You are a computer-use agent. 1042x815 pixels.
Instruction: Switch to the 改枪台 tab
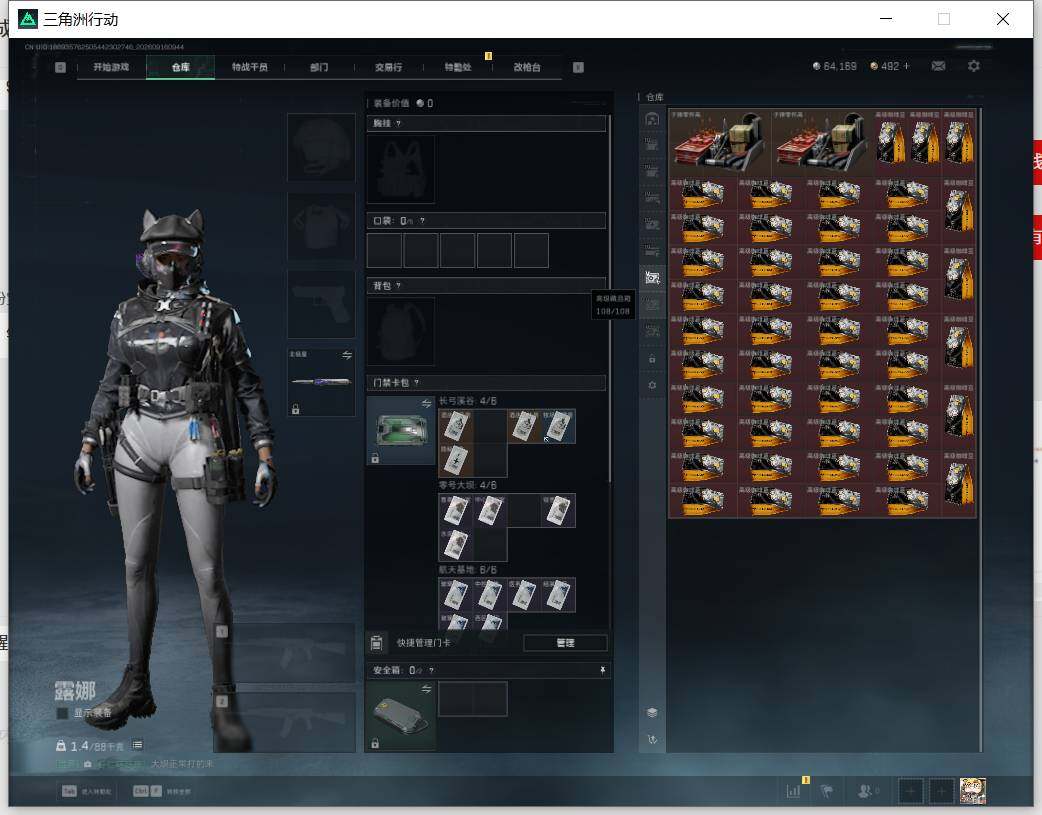tap(527, 67)
